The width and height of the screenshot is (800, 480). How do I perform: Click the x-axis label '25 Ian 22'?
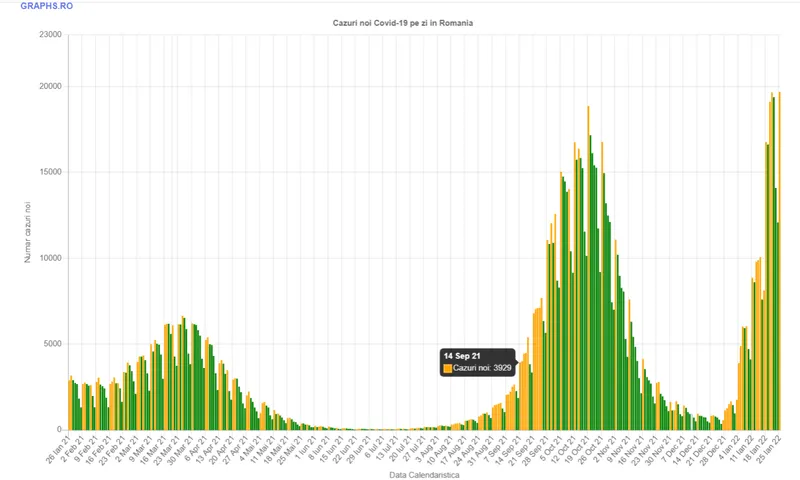769,449
